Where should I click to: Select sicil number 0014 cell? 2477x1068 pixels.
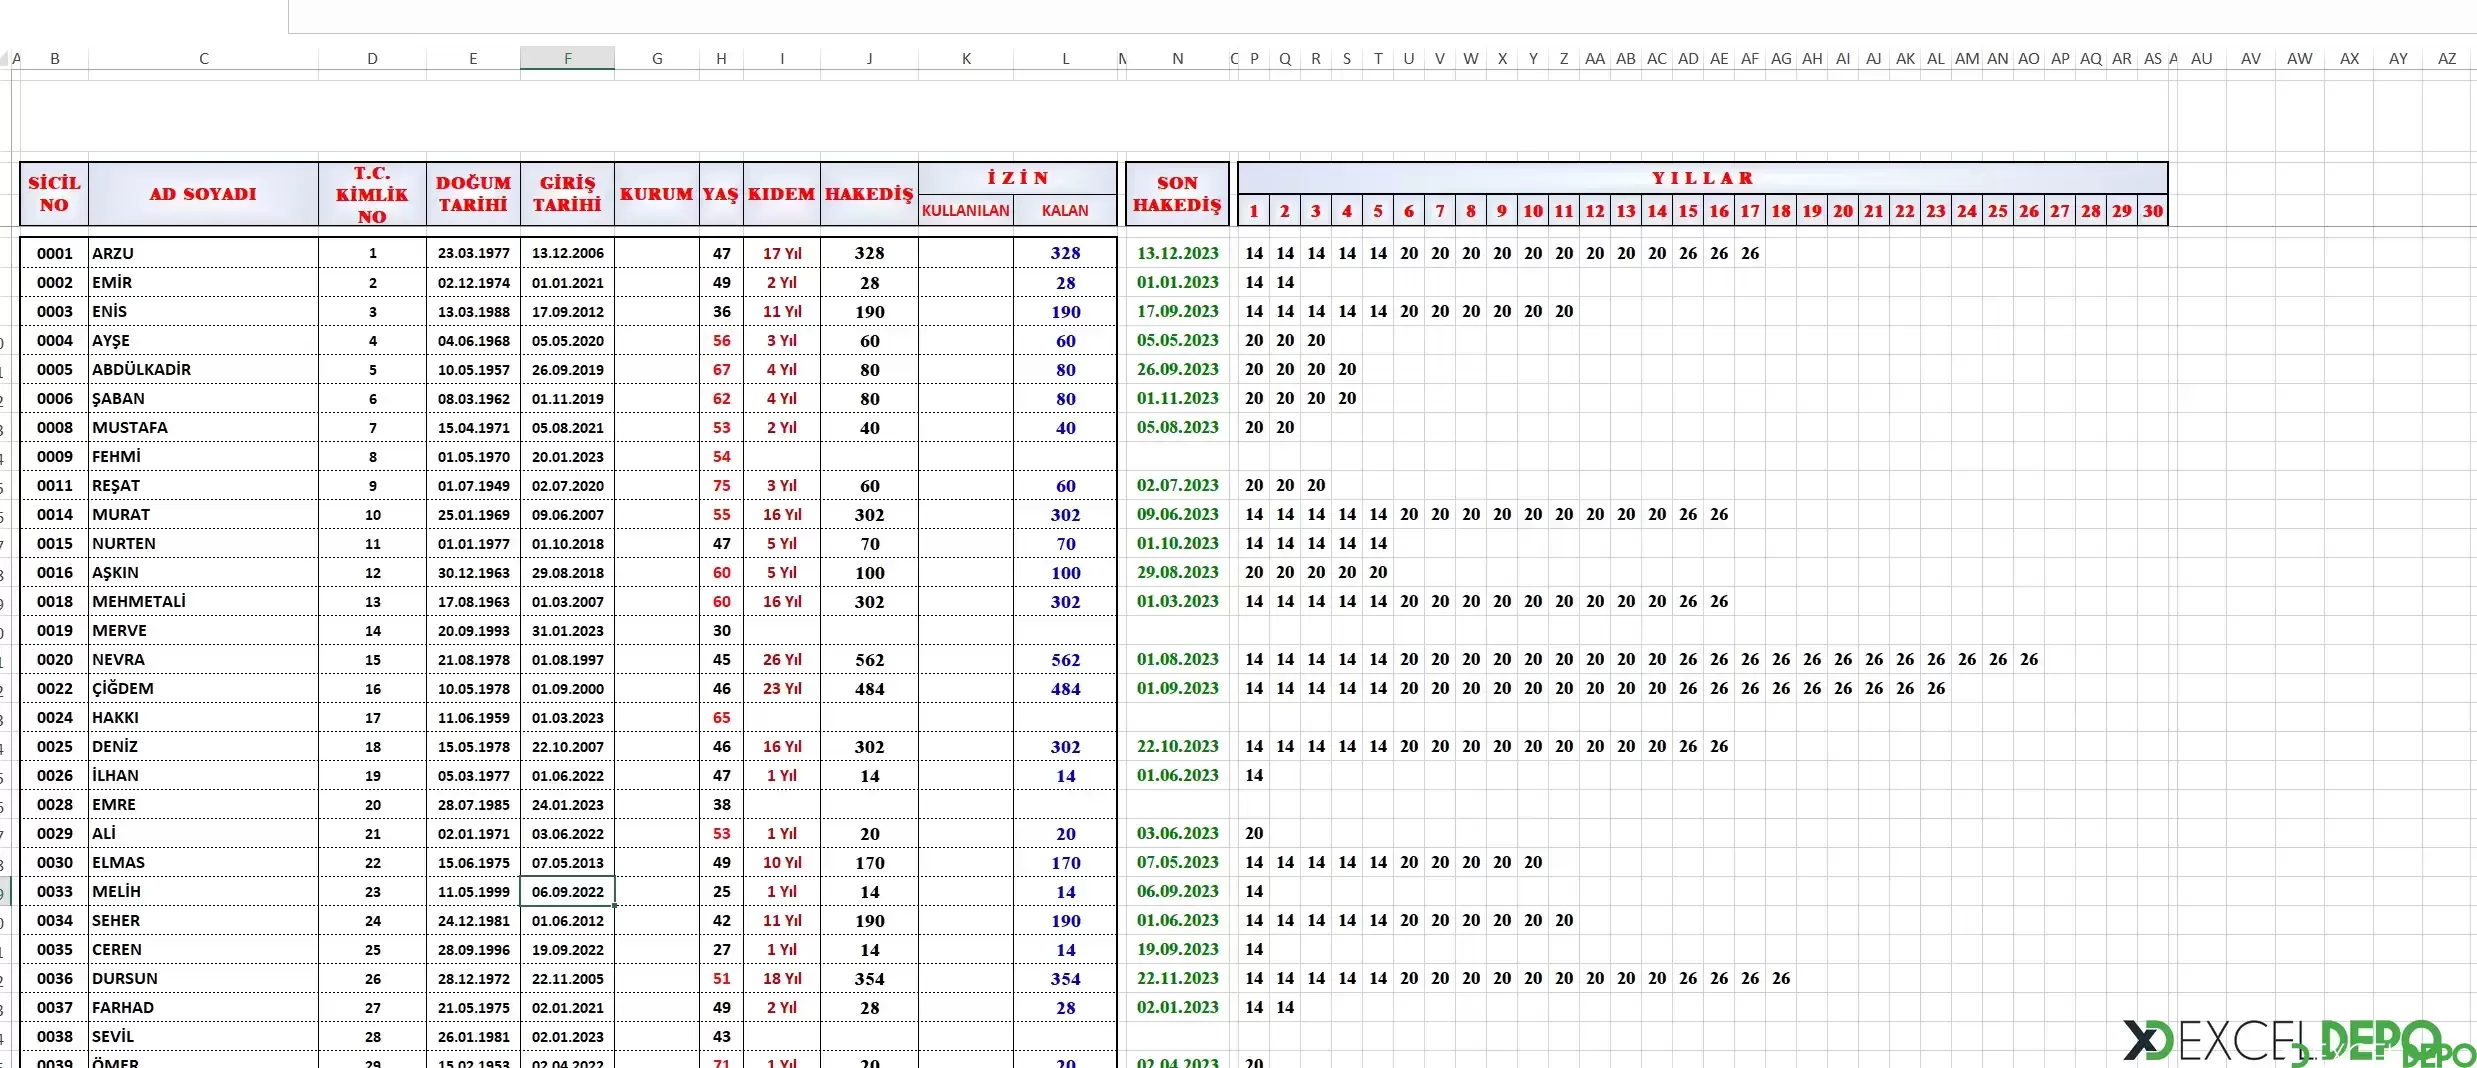pos(54,514)
